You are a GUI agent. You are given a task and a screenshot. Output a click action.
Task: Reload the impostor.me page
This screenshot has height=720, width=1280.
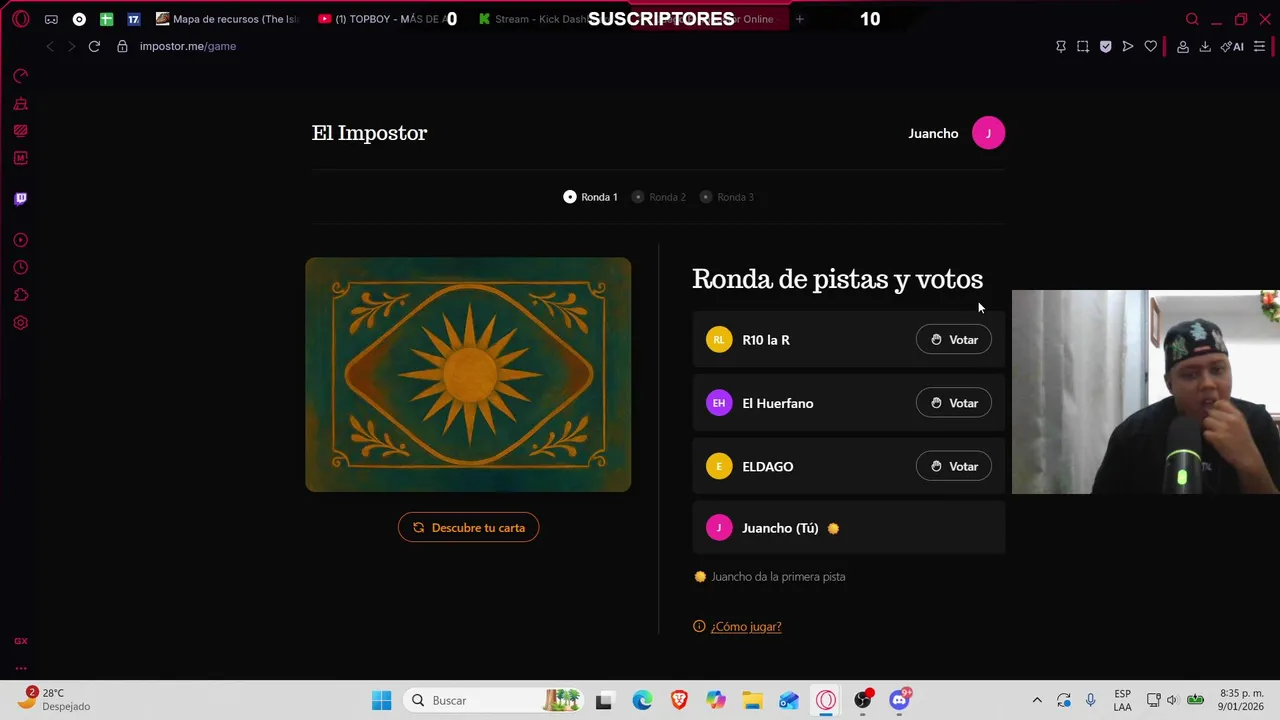pyautogui.click(x=94, y=46)
